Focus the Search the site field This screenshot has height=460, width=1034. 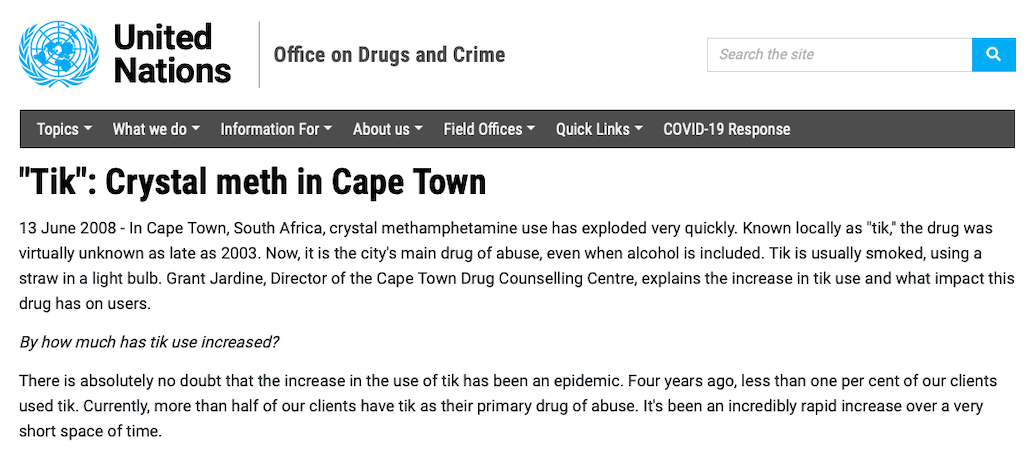[x=839, y=54]
